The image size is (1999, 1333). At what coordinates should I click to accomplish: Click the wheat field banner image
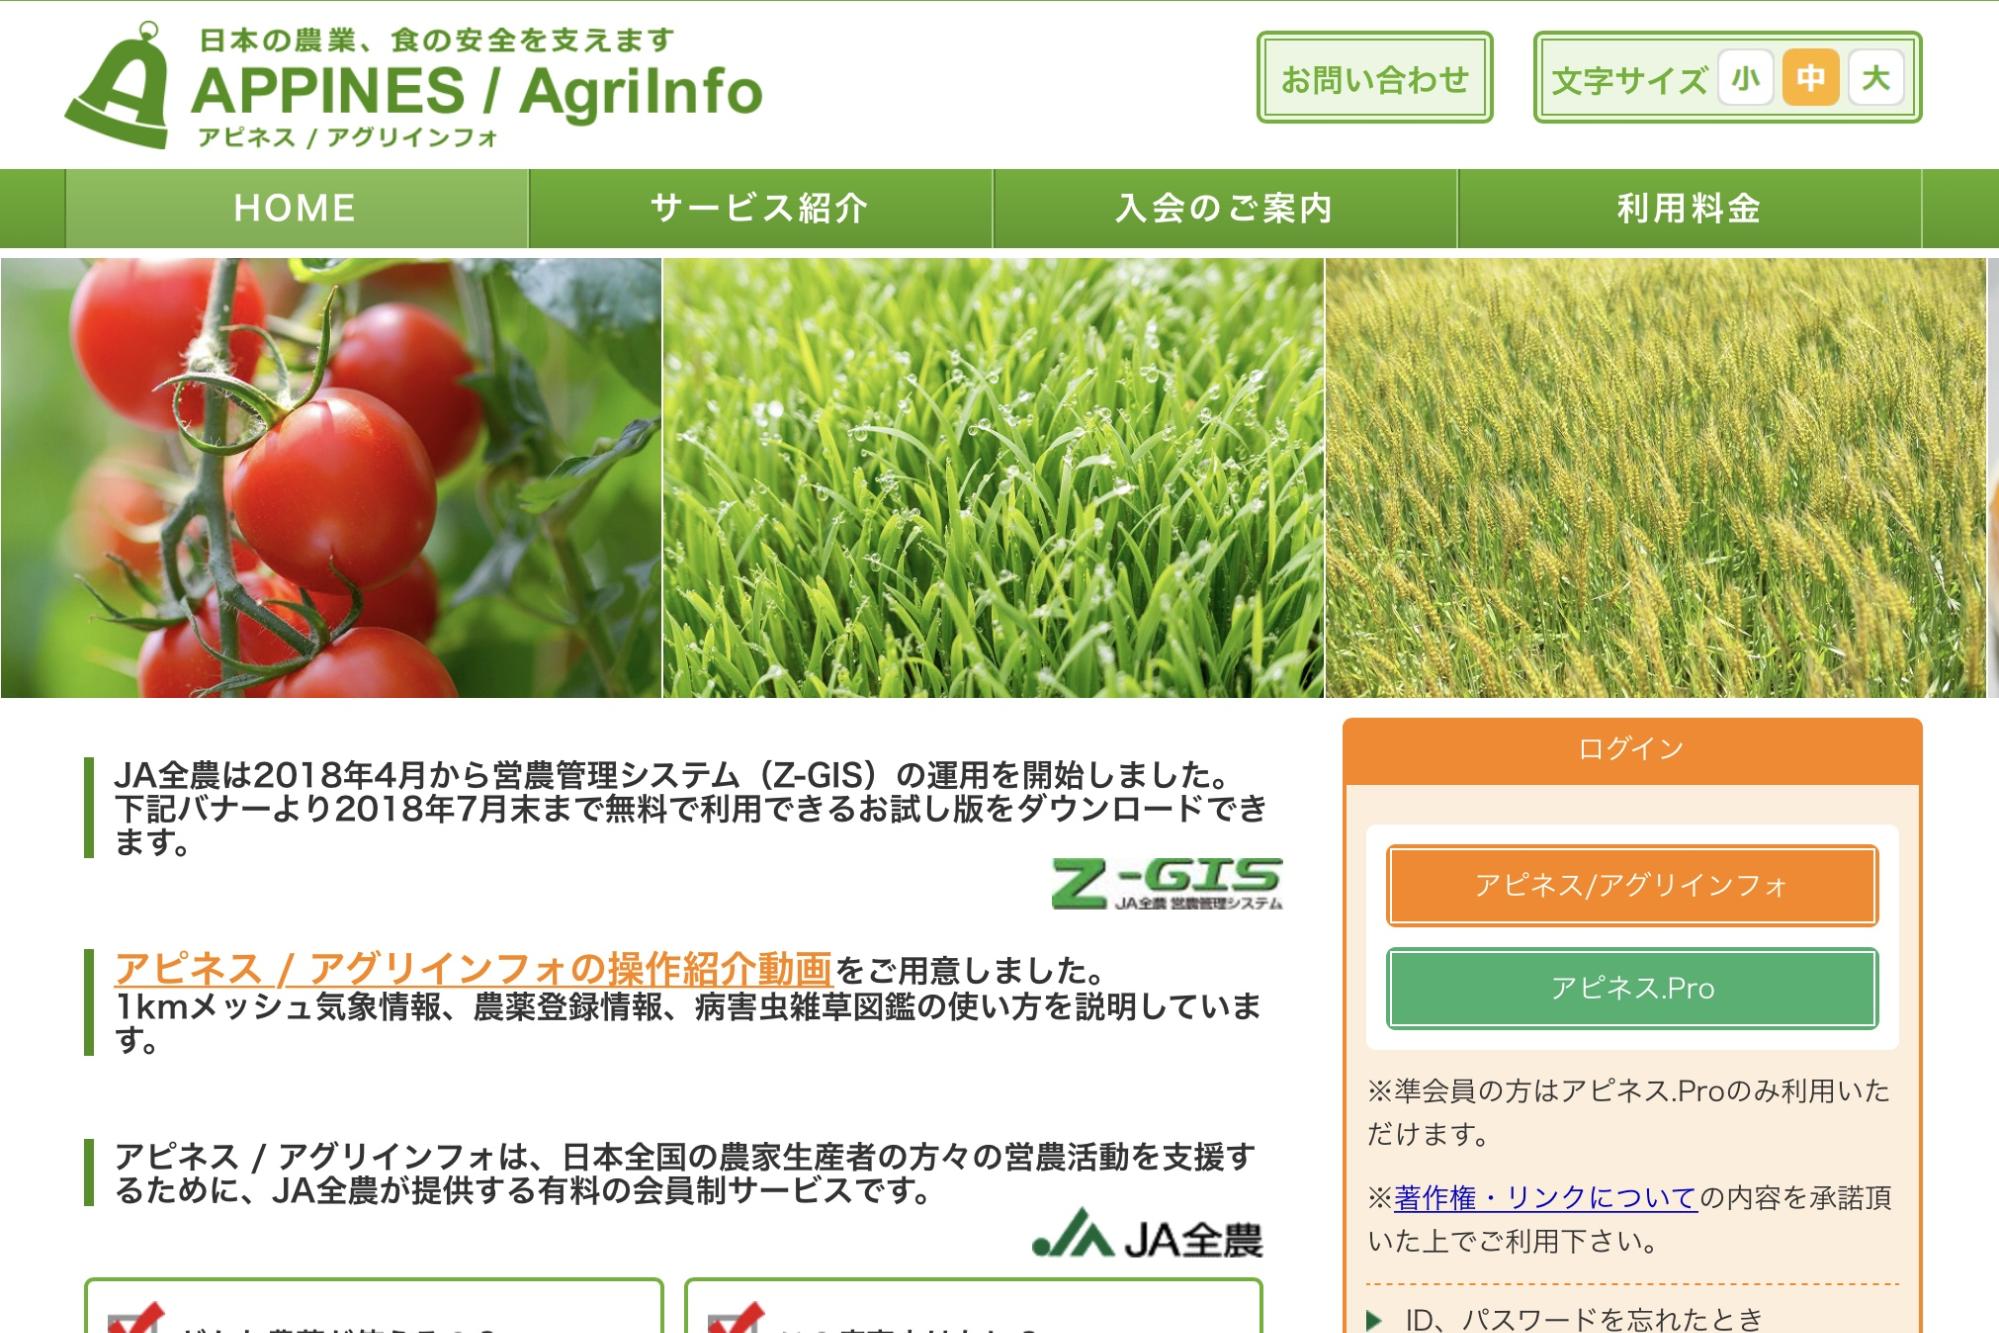click(1655, 478)
